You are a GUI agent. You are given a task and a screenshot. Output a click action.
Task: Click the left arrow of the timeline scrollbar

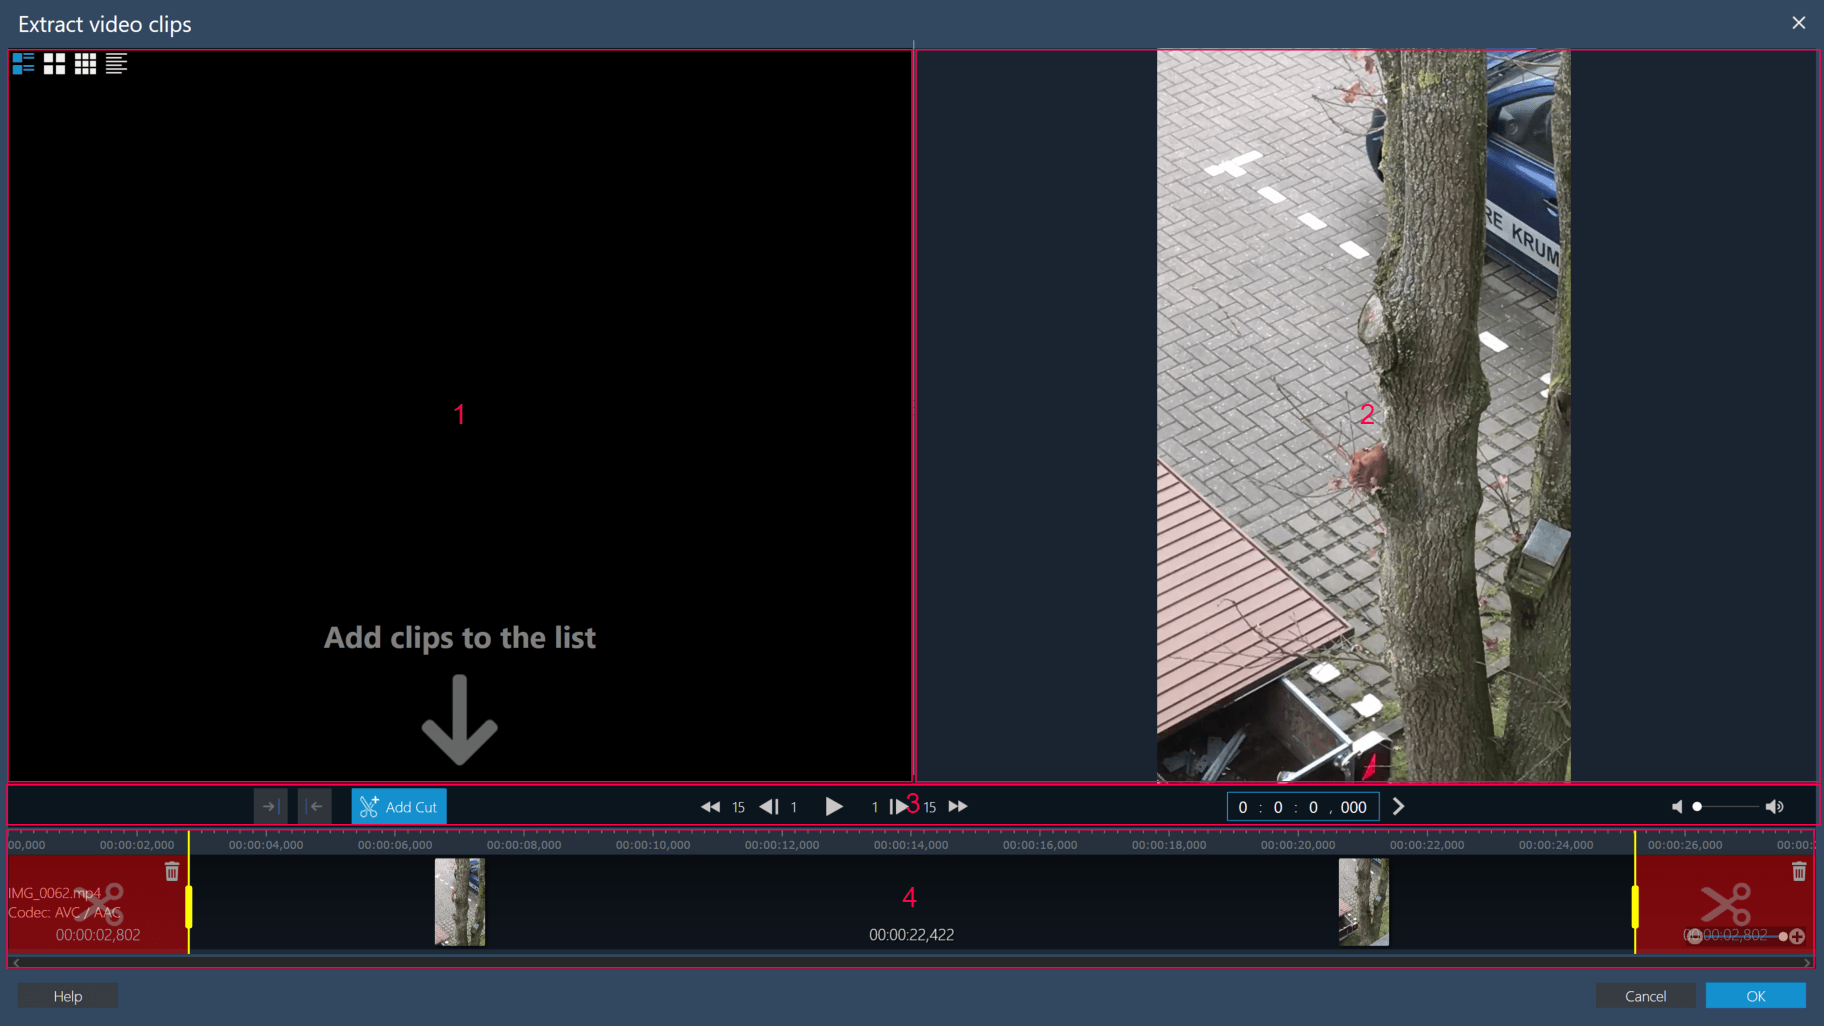tap(16, 963)
